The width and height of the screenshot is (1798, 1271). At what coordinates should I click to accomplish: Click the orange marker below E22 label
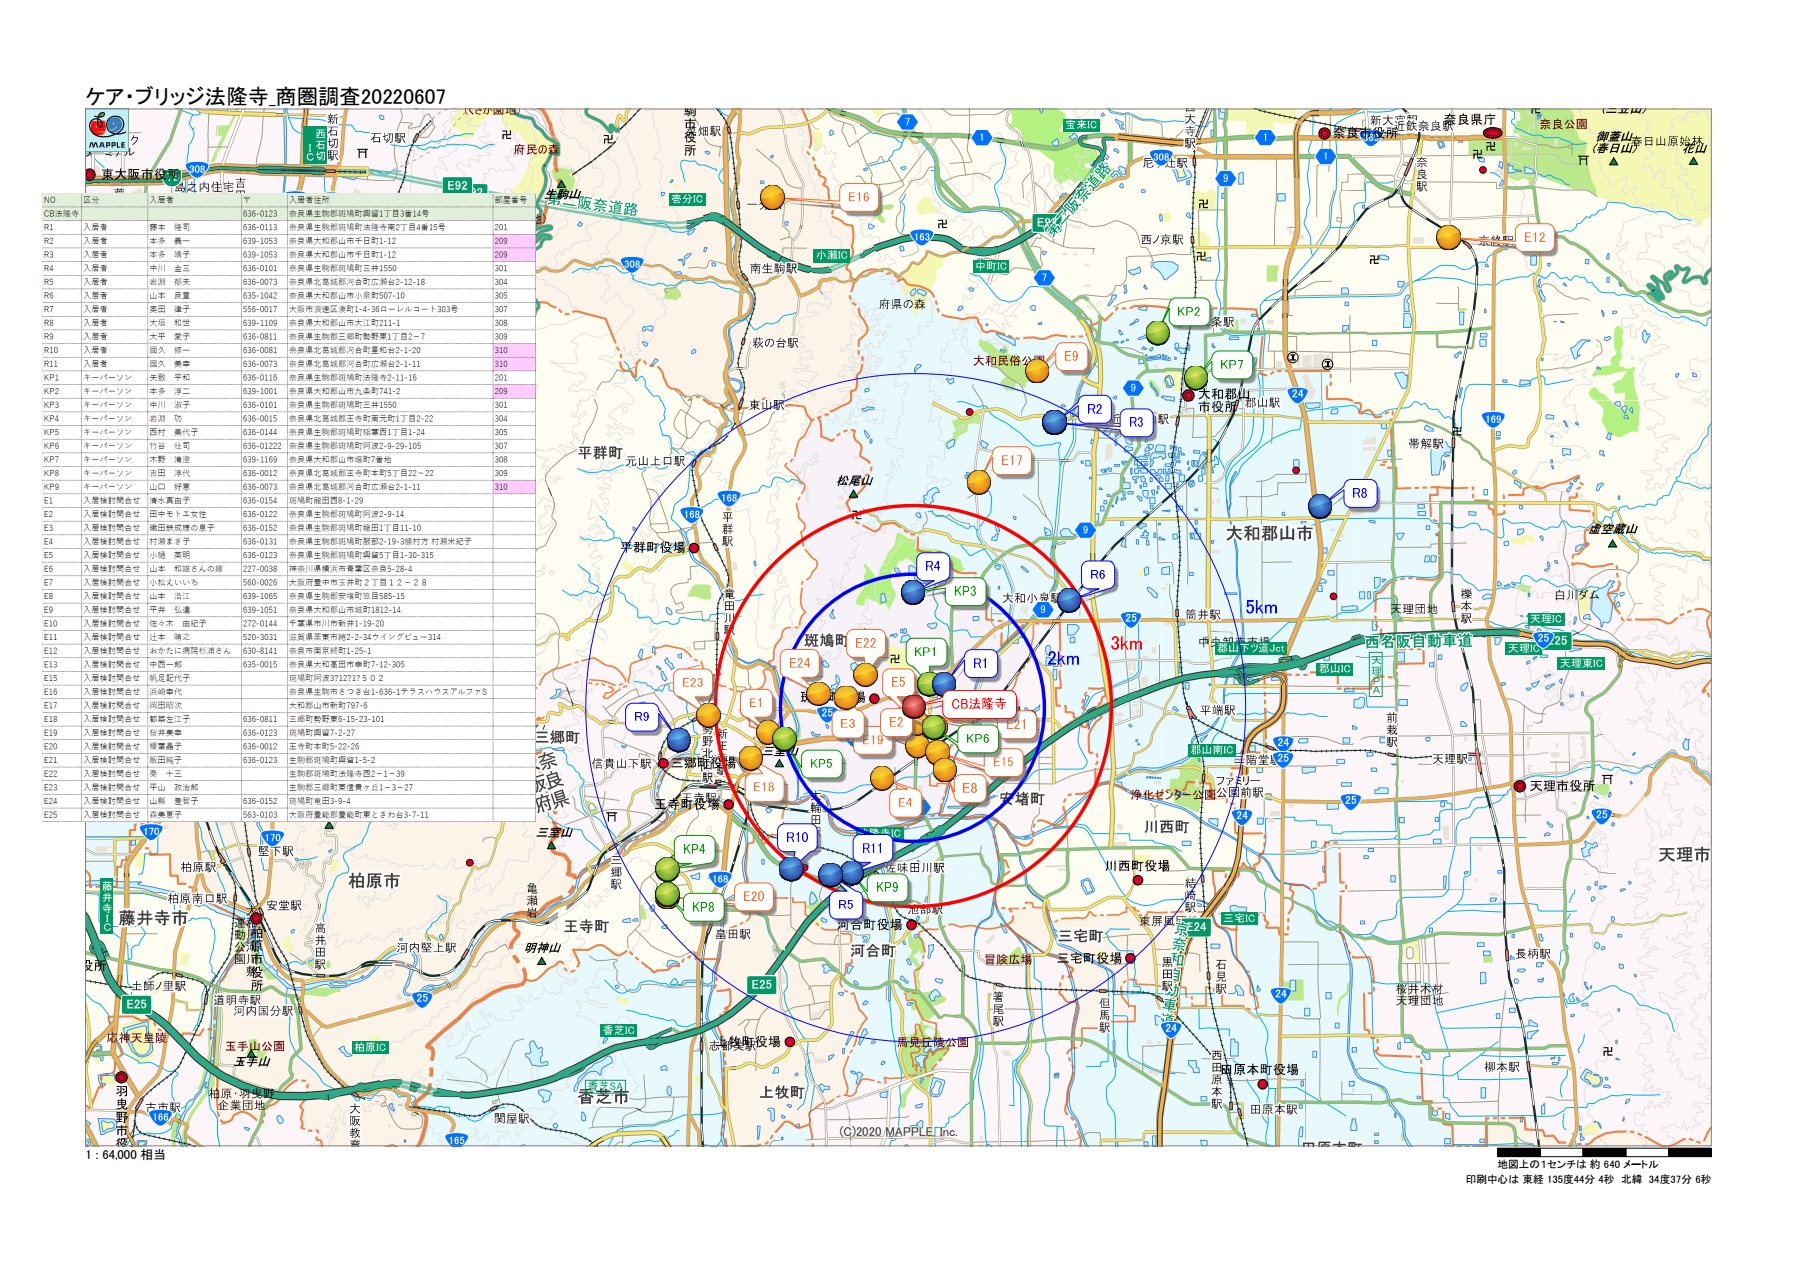pos(865,673)
